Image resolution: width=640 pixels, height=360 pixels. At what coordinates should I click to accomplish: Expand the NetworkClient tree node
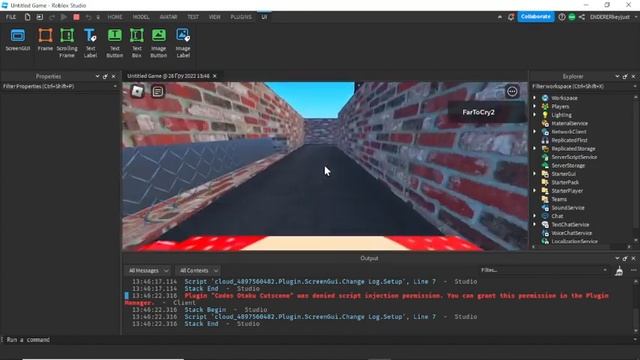pos(534,131)
